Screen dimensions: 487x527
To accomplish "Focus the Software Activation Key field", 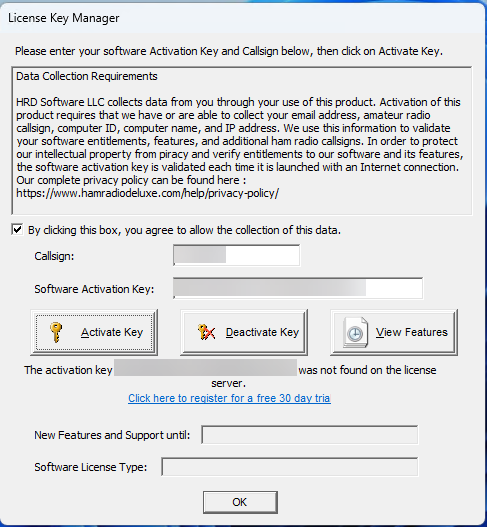I will tap(298, 288).
